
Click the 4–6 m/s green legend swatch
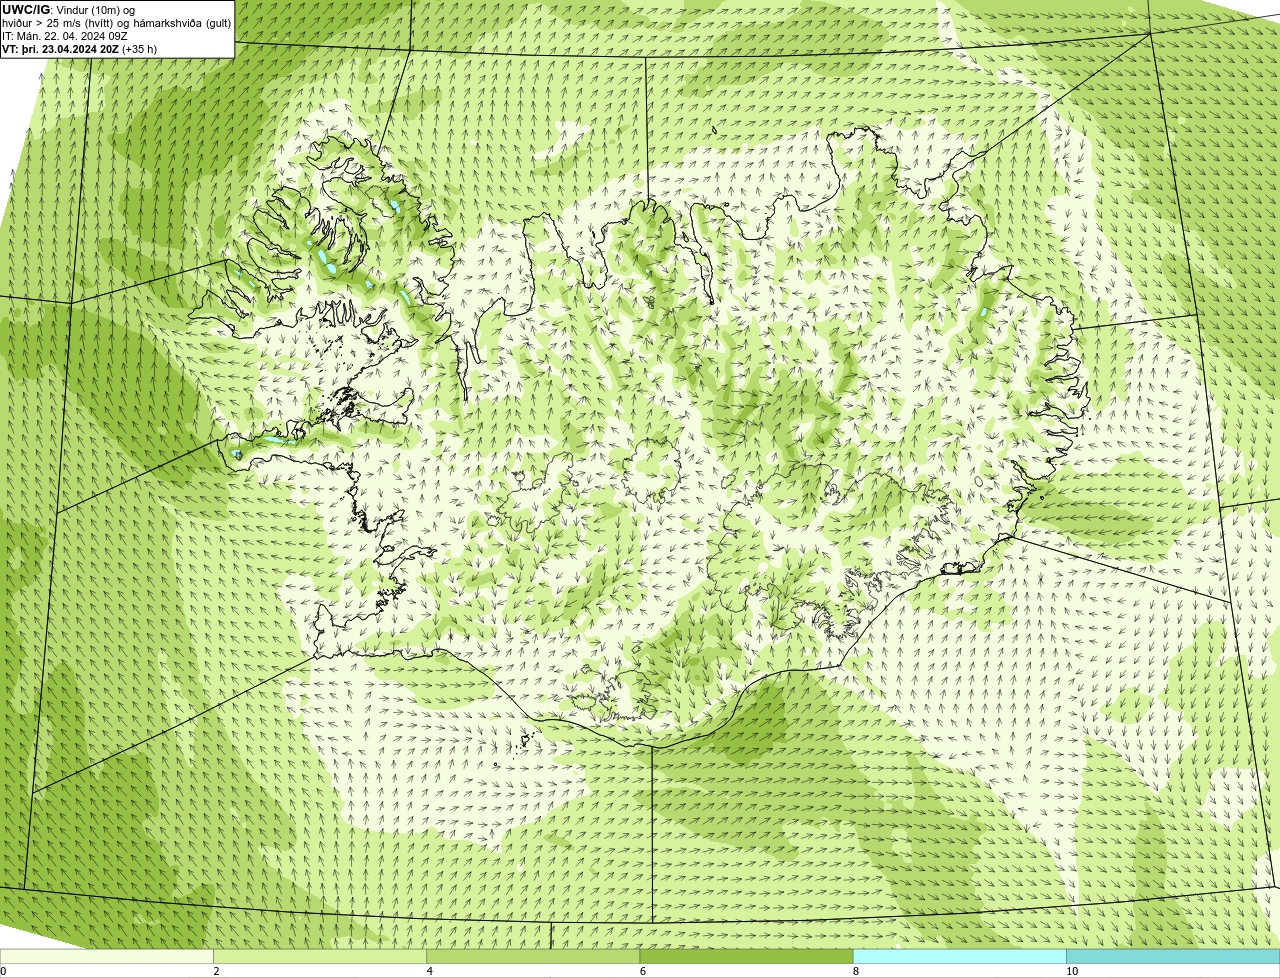tap(533, 956)
